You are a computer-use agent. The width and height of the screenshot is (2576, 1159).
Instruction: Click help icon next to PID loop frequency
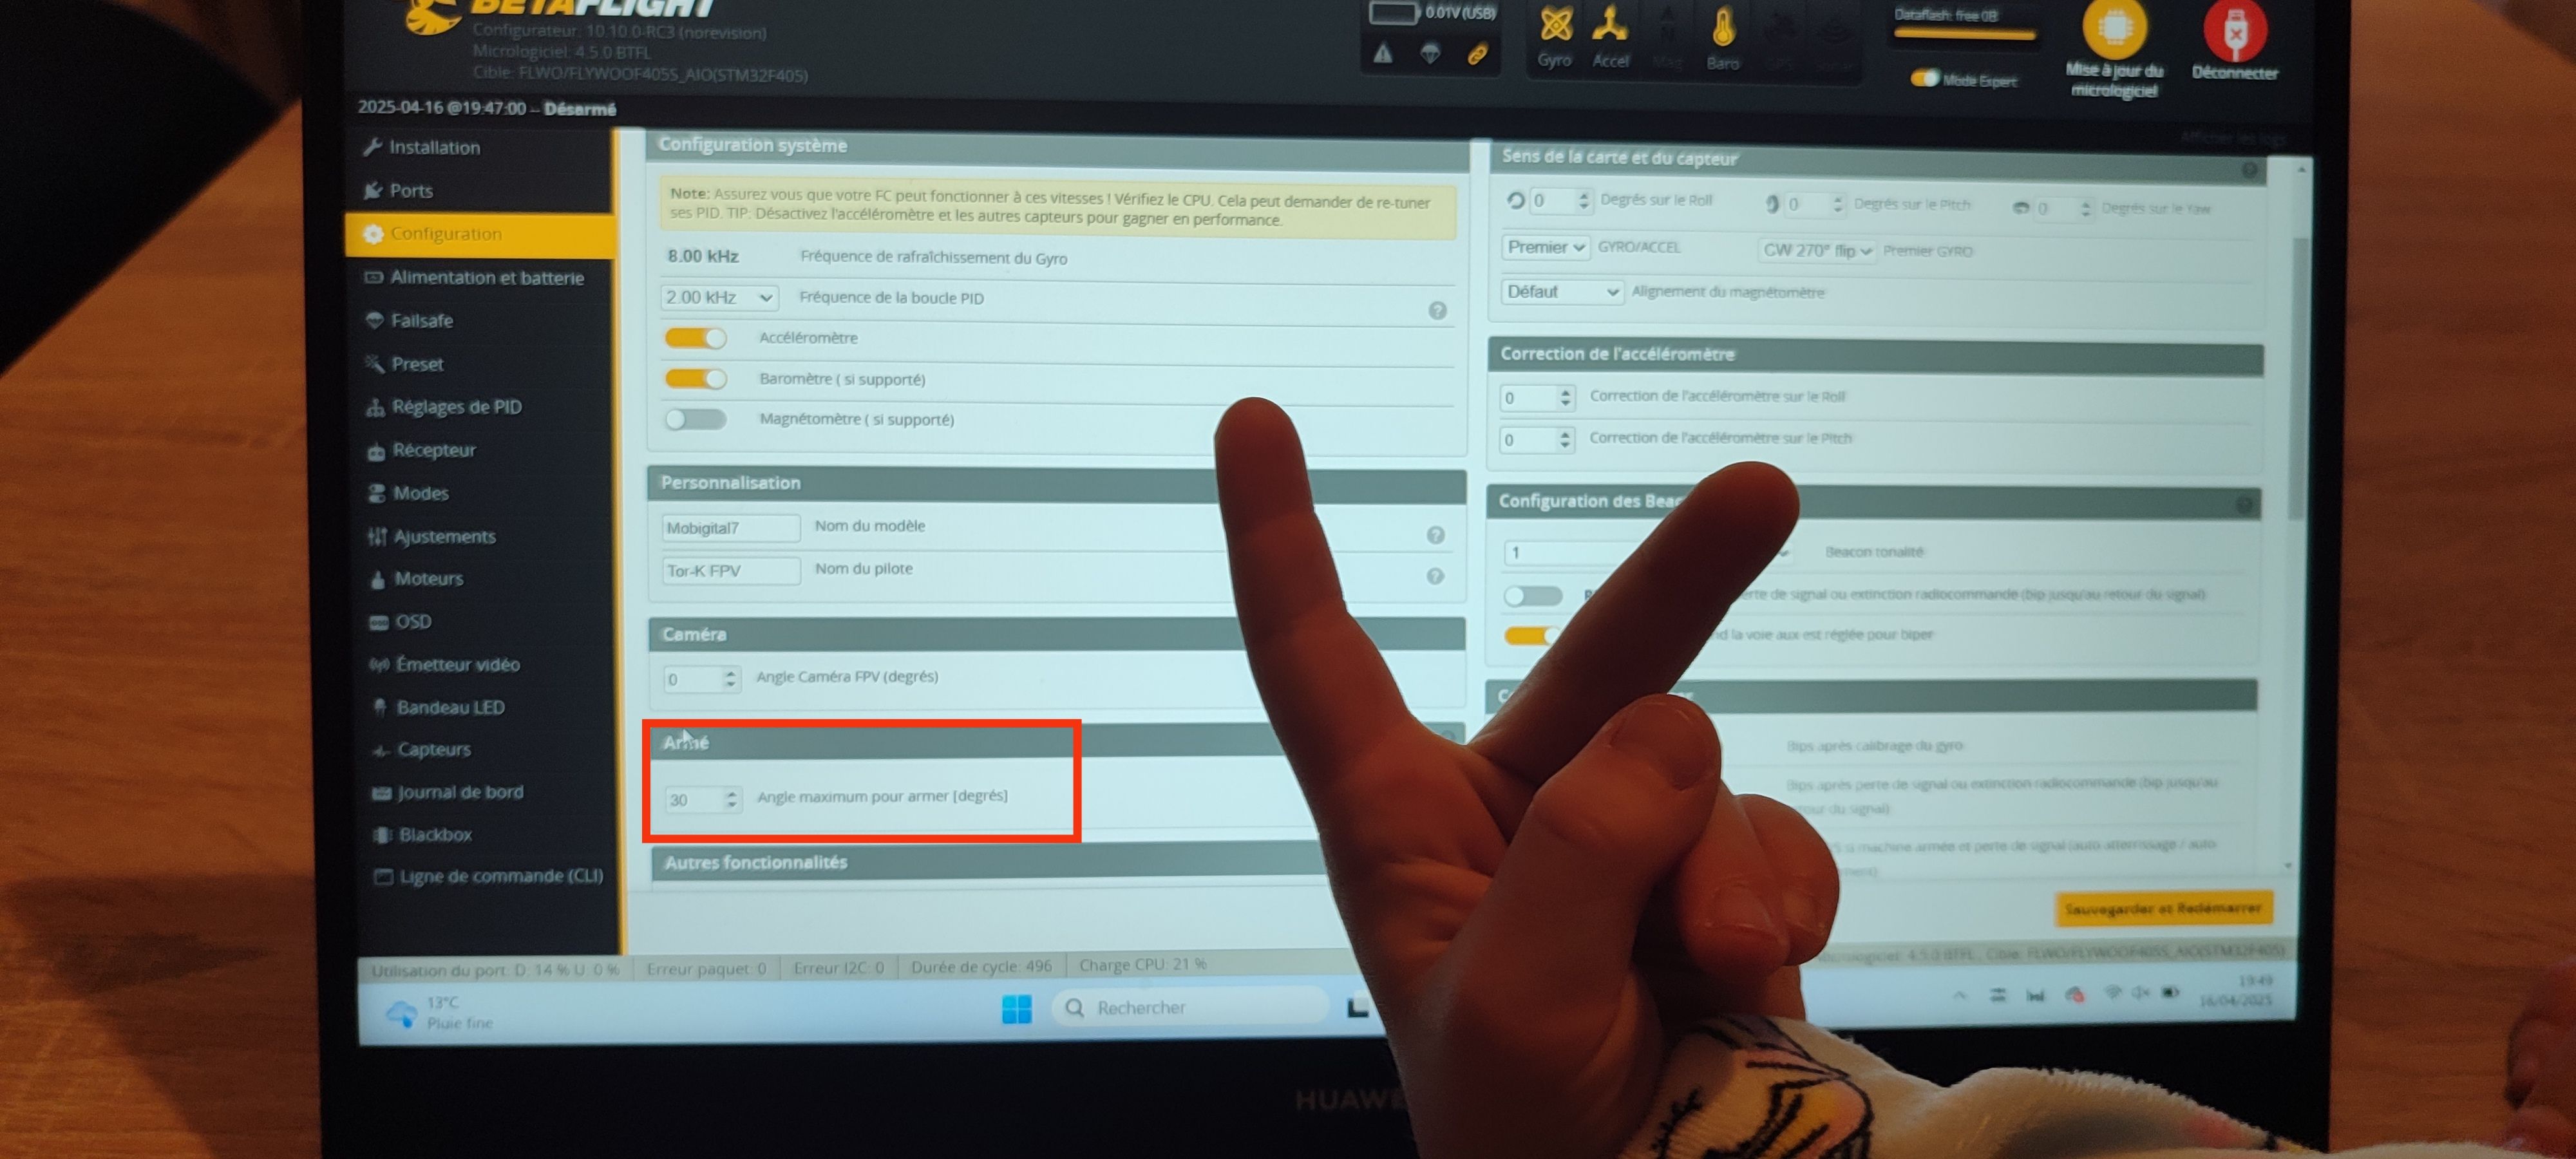click(1437, 311)
